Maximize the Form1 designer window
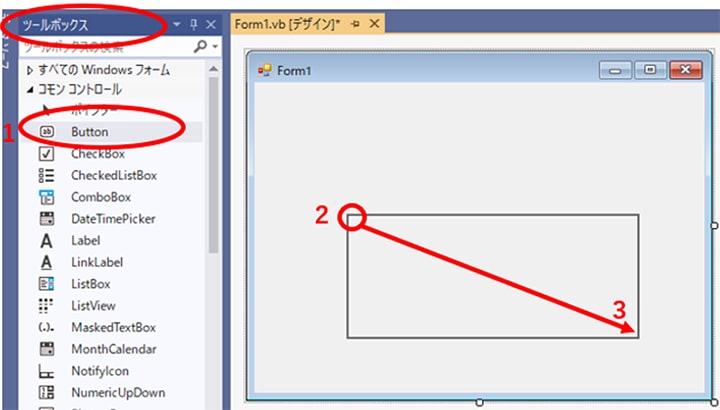 650,70
